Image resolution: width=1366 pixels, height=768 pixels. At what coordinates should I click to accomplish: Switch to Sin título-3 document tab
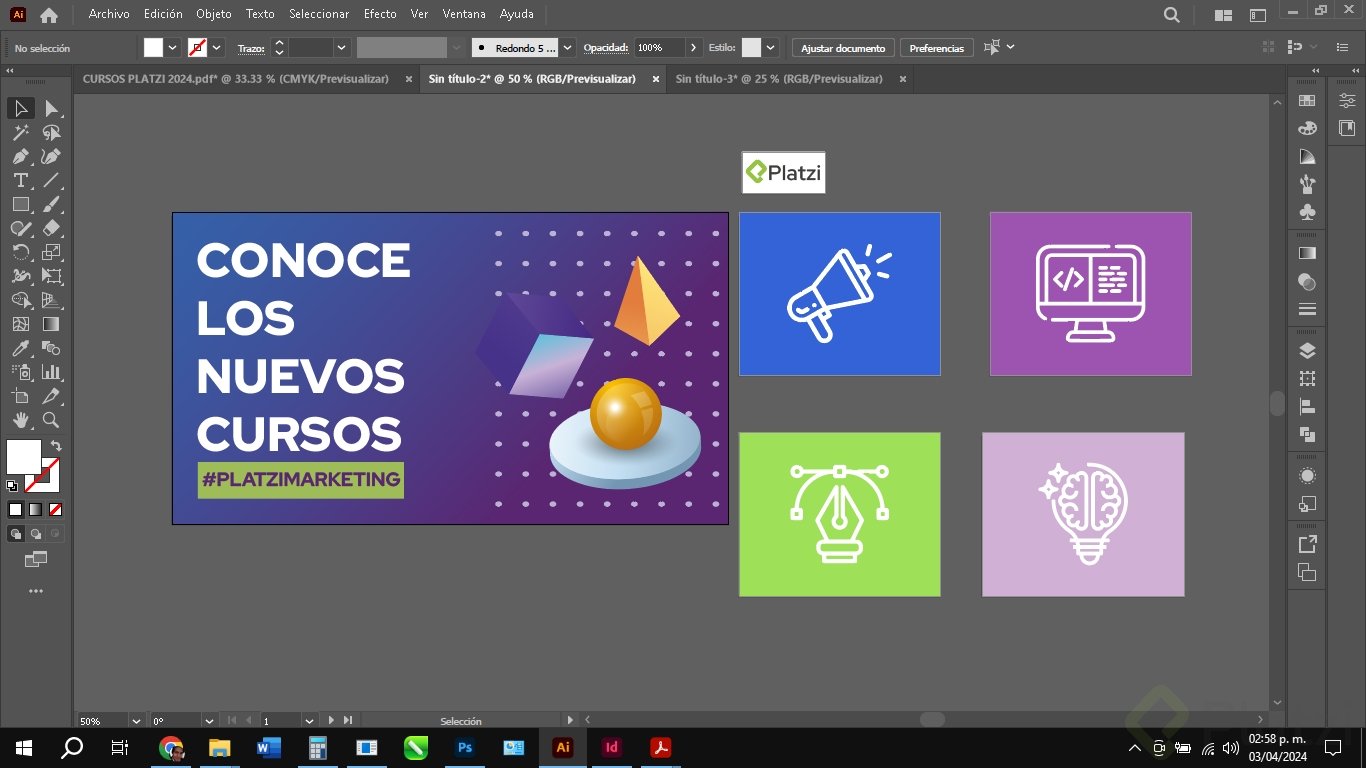pos(779,79)
